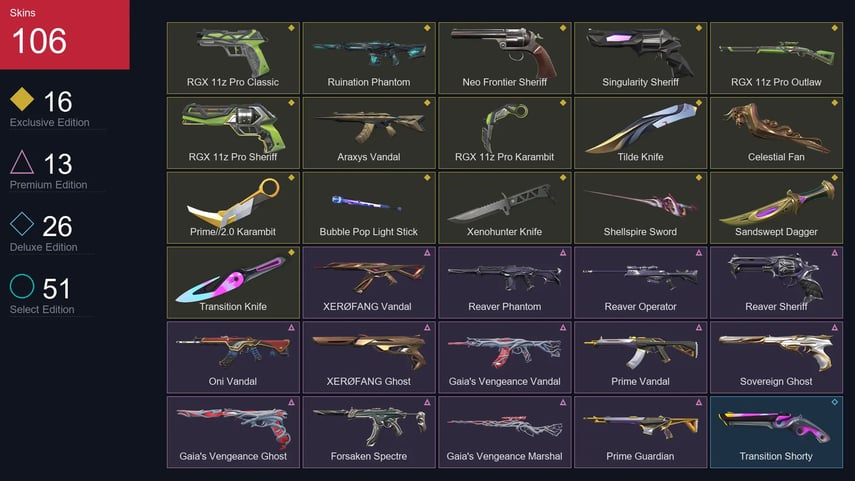Select the Transition Knife skin

pos(233,282)
